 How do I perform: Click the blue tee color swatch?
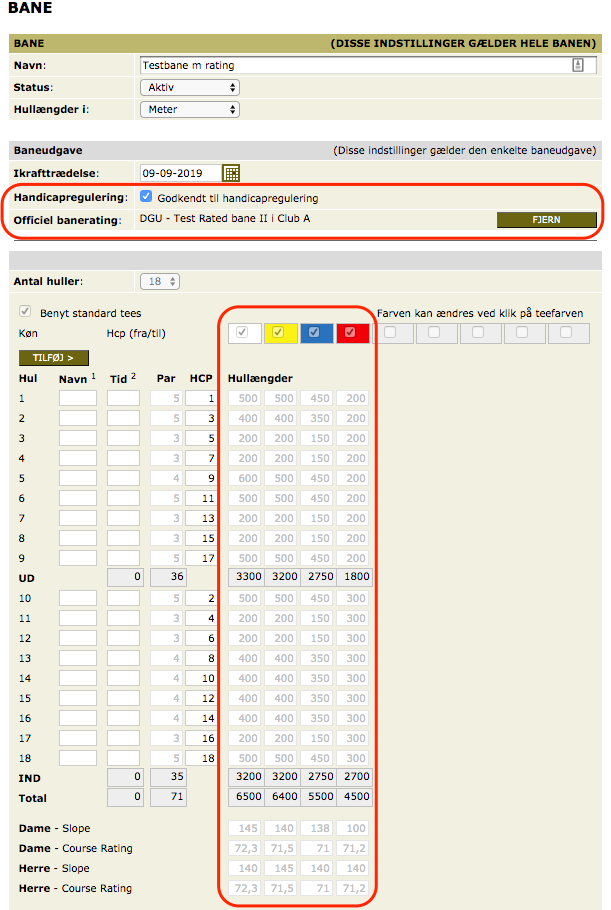[315, 332]
